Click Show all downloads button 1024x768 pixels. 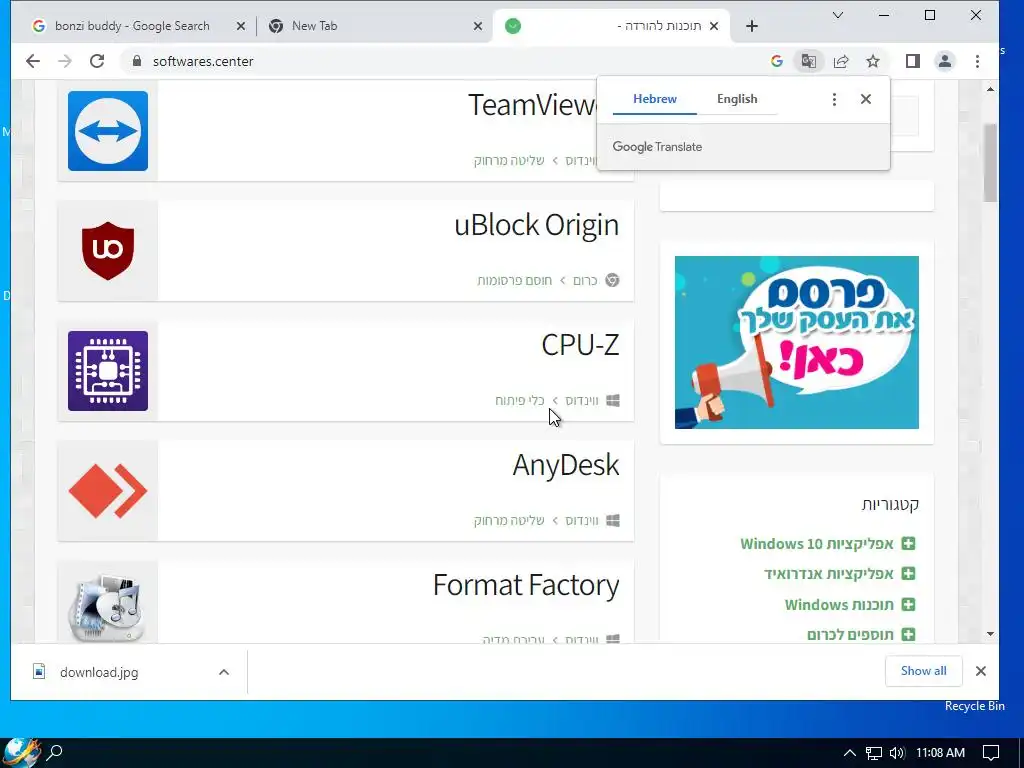point(923,671)
